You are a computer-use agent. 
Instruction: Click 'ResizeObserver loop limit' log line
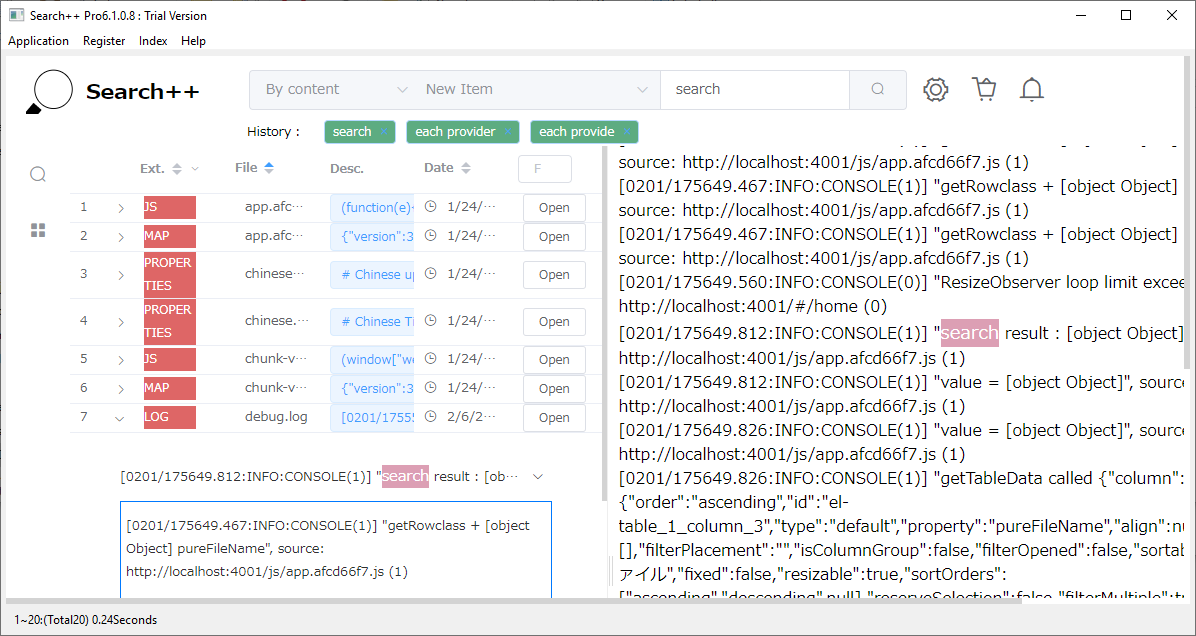[x=901, y=282]
